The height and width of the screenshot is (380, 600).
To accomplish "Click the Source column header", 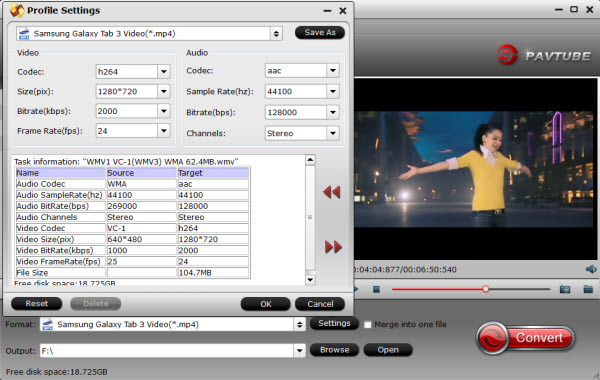I will 141,173.
